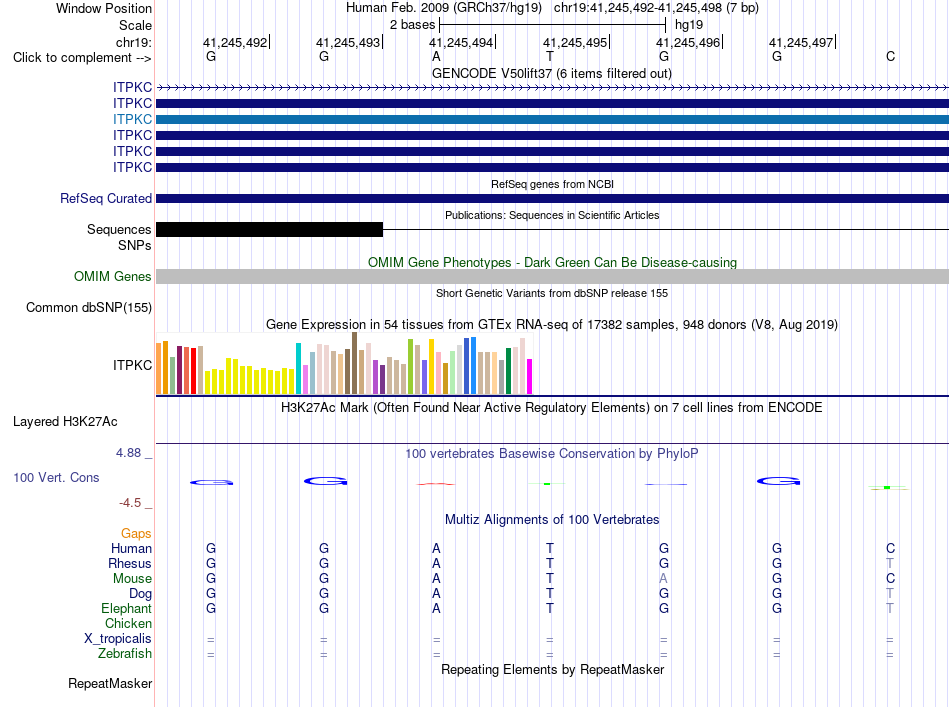Screen dimensions: 950x707
Task: Click the magenta last bar in GTEx chart
Action: [x=530, y=376]
